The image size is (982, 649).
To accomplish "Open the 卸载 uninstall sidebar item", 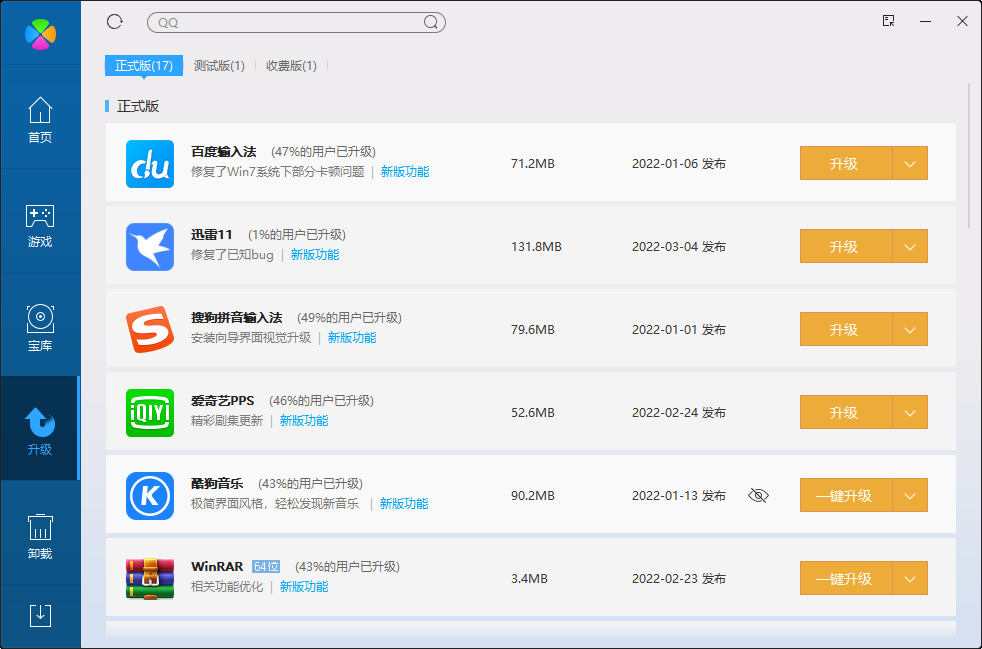I will [x=40, y=536].
